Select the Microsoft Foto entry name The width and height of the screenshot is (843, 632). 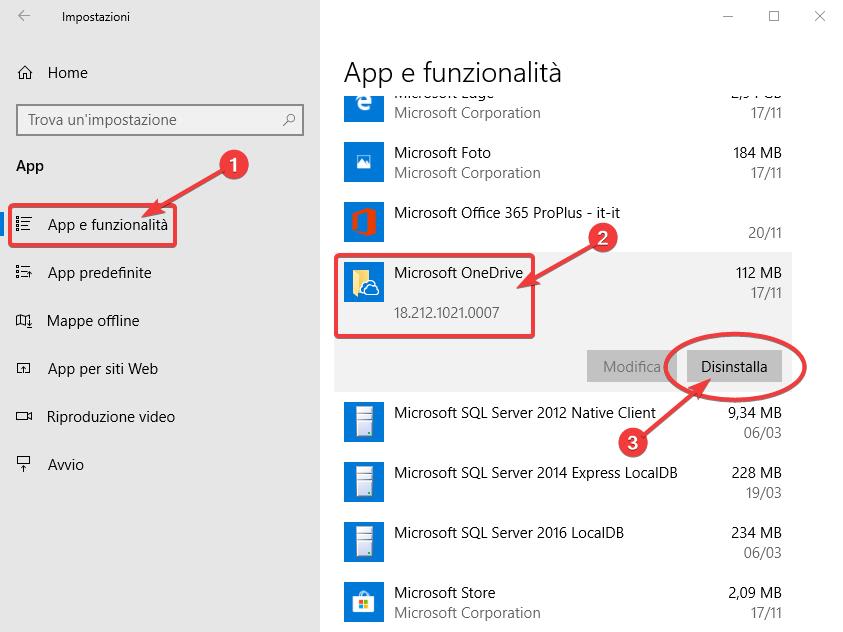click(x=442, y=153)
